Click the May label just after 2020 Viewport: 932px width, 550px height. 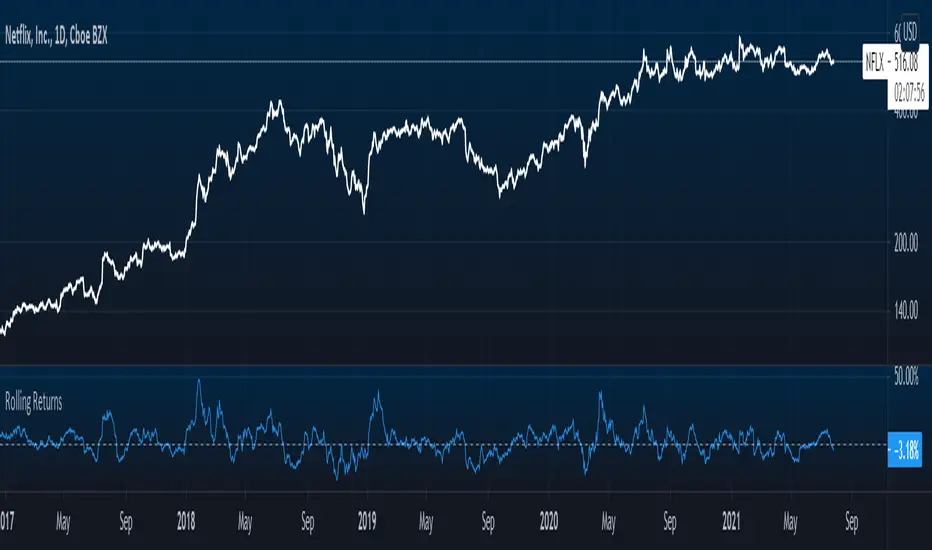coord(608,523)
